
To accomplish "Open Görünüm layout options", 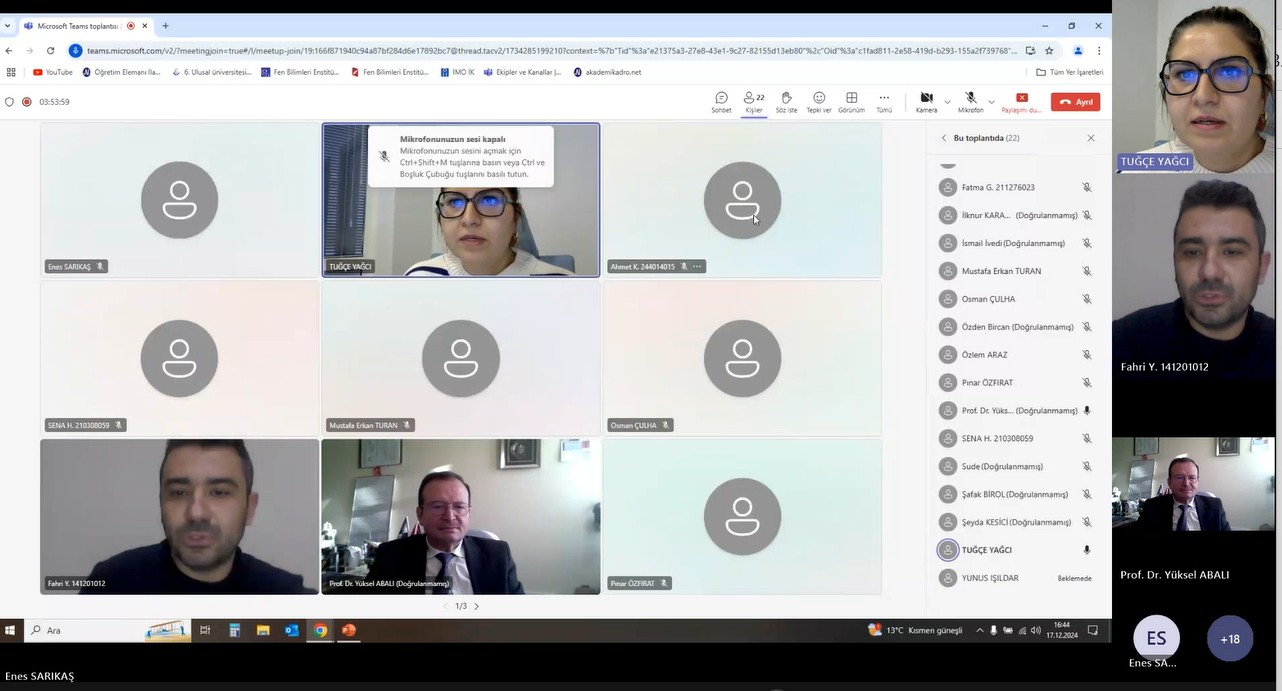I will point(851,101).
